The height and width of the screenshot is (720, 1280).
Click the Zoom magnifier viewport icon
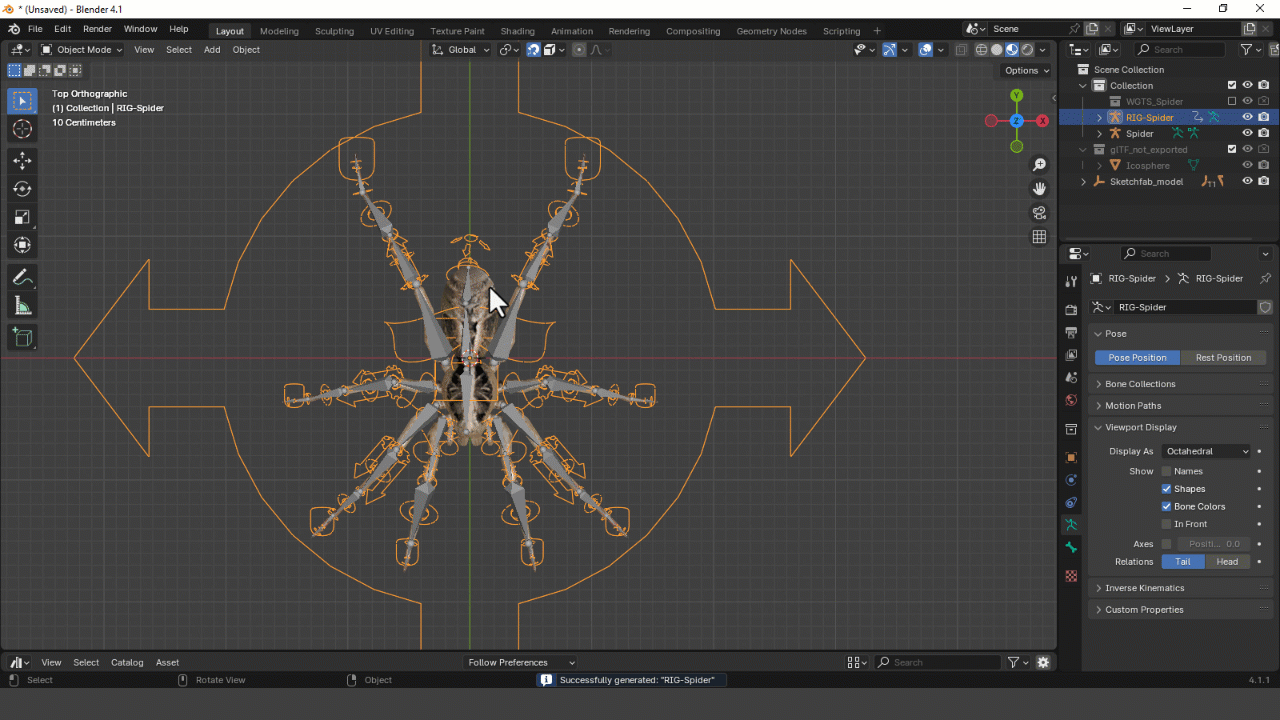tap(1040, 165)
